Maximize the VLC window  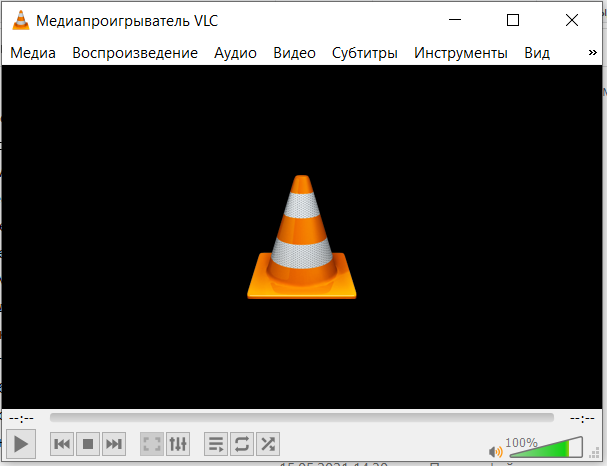tap(513, 20)
